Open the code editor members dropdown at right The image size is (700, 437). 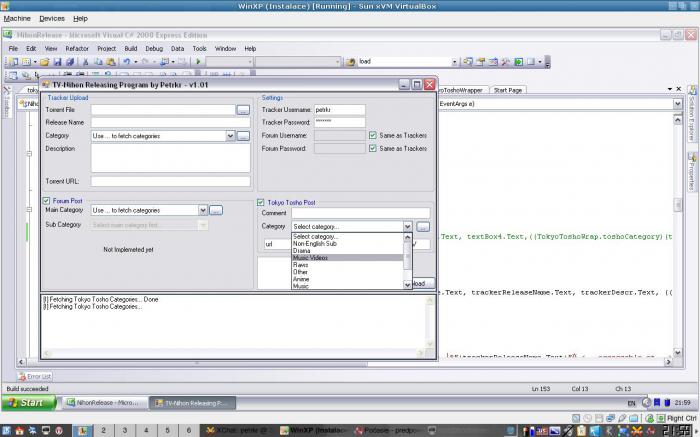pos(677,104)
